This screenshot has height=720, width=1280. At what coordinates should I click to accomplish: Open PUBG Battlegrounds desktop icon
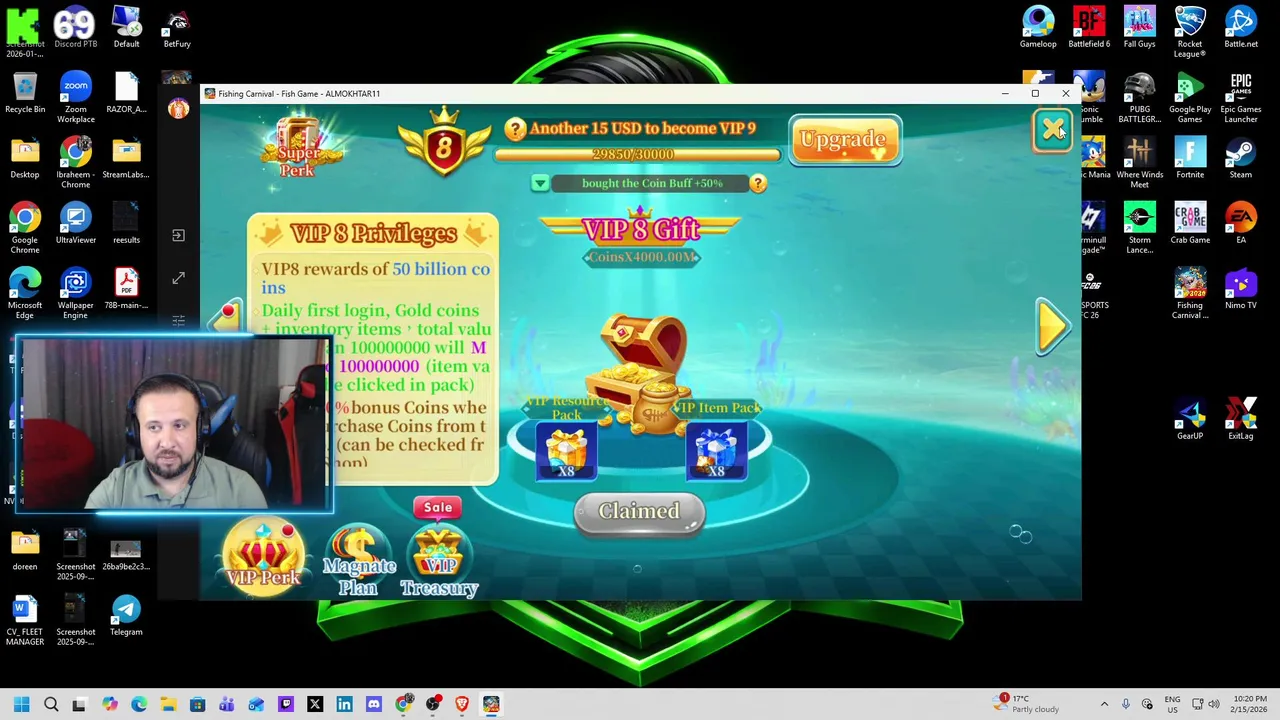click(1139, 97)
